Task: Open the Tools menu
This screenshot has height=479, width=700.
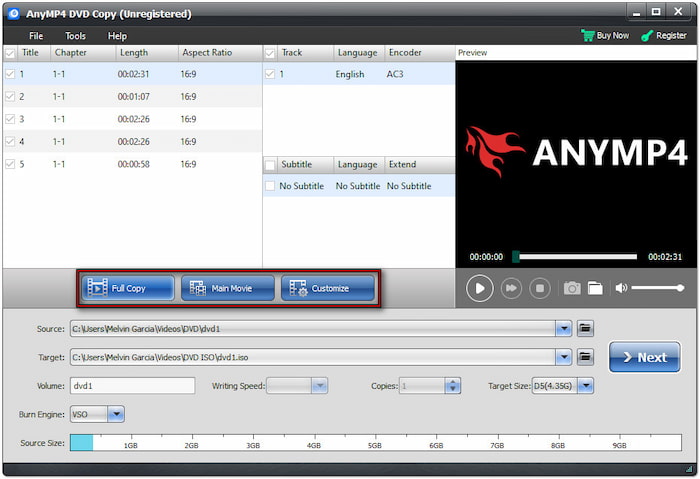Action: coord(76,36)
